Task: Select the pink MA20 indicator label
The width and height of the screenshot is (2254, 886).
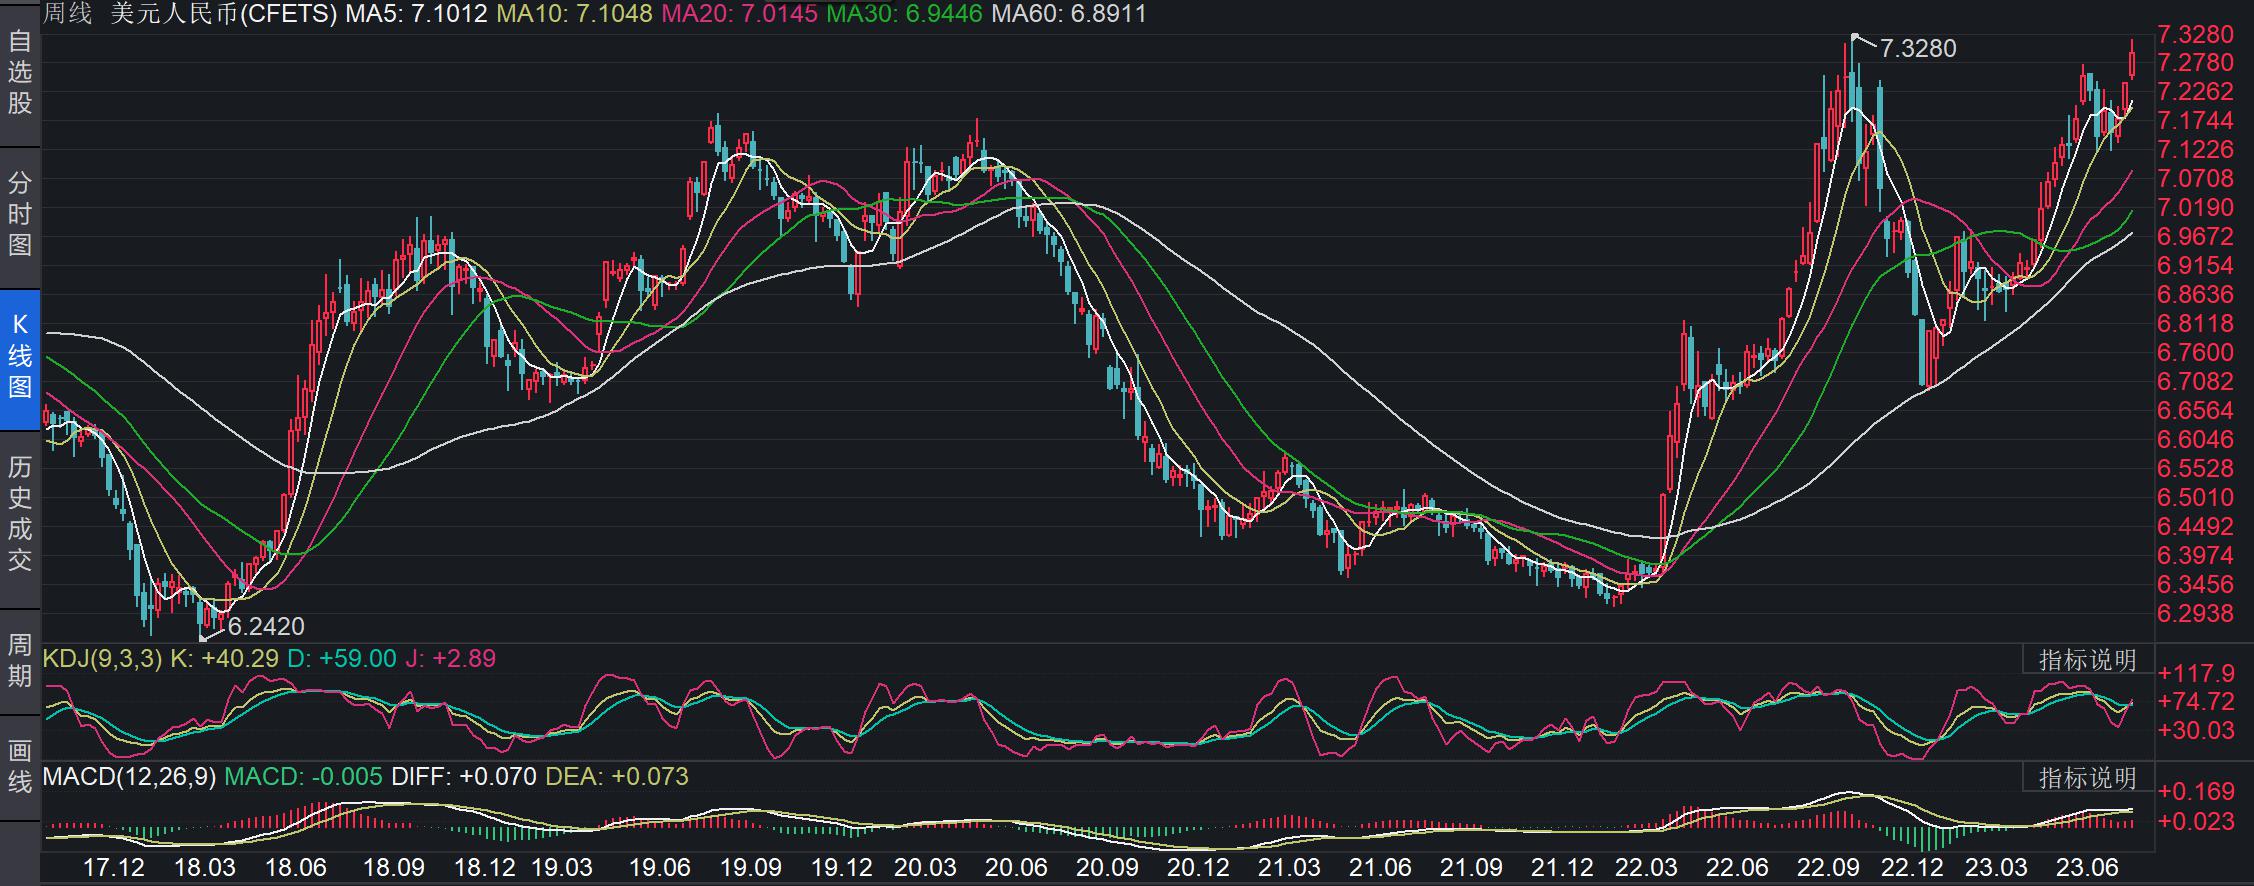Action: pyautogui.click(x=739, y=14)
